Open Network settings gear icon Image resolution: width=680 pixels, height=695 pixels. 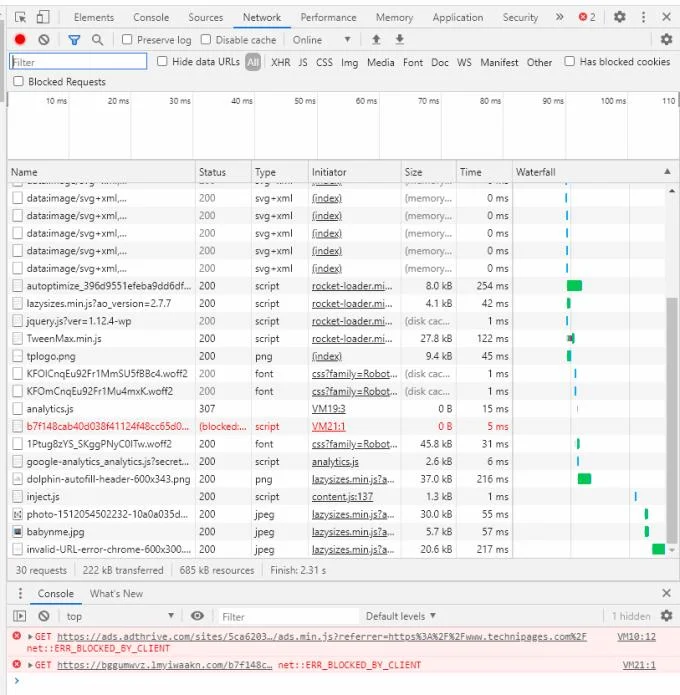[666, 39]
